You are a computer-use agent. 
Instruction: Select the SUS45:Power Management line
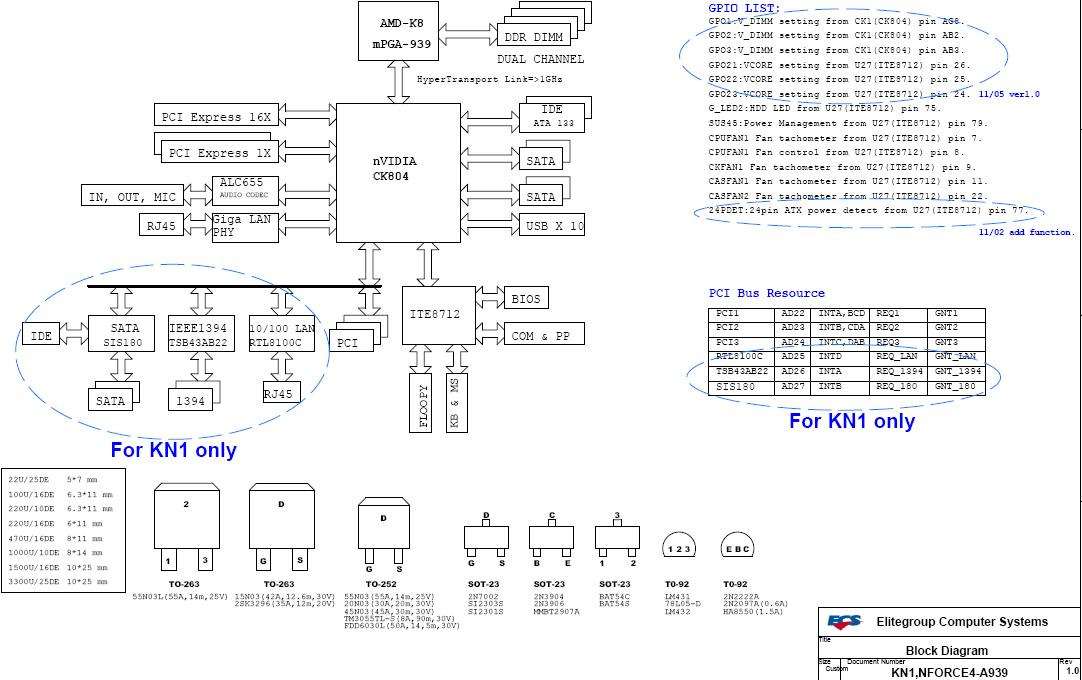[848, 123]
